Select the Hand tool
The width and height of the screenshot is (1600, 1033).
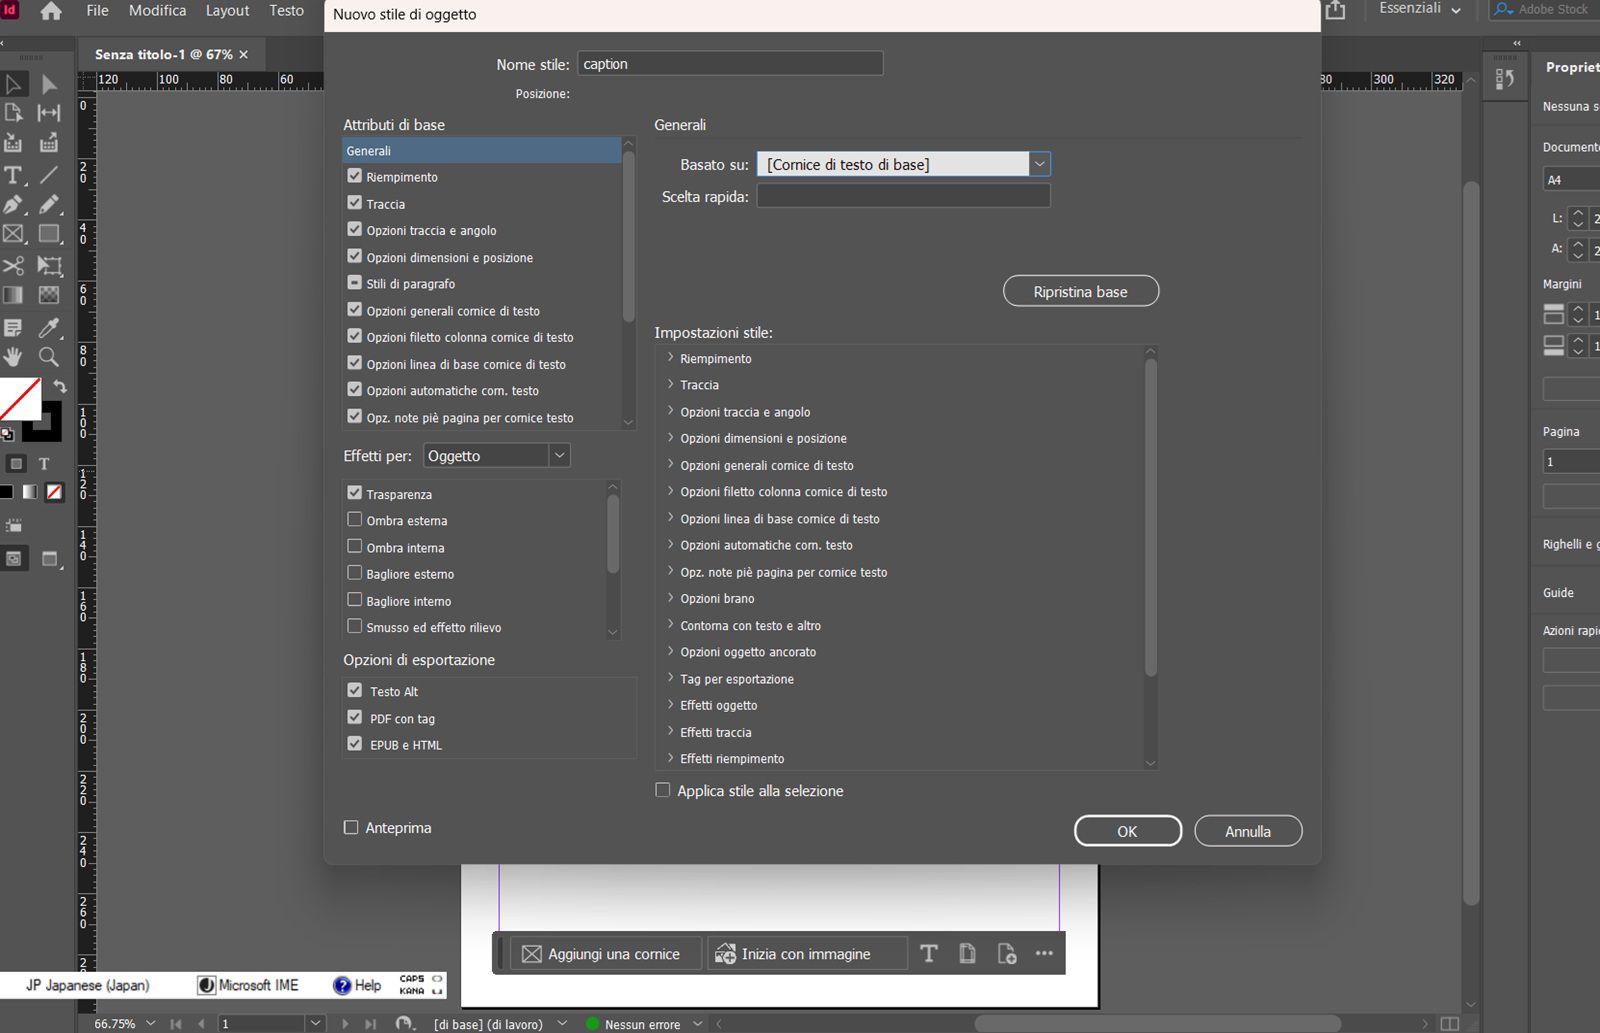coord(14,356)
